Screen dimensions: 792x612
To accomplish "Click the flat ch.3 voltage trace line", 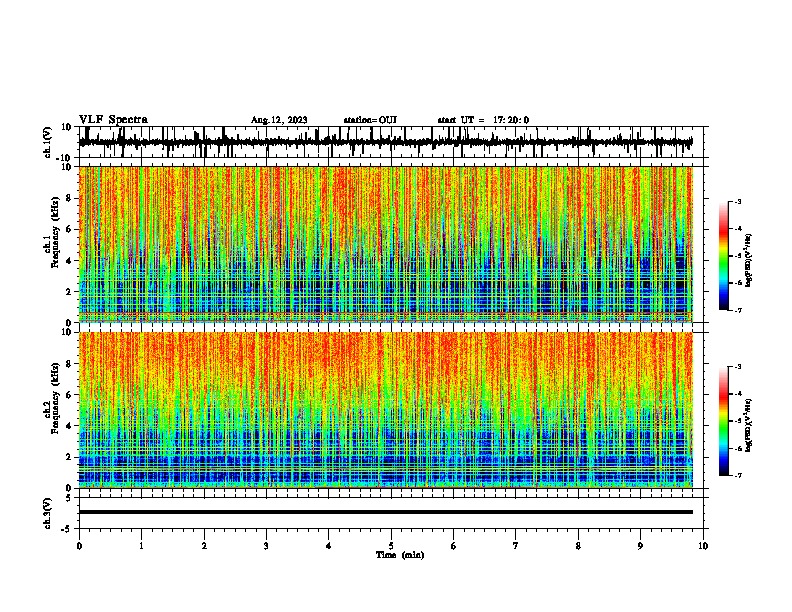I will (x=386, y=512).
